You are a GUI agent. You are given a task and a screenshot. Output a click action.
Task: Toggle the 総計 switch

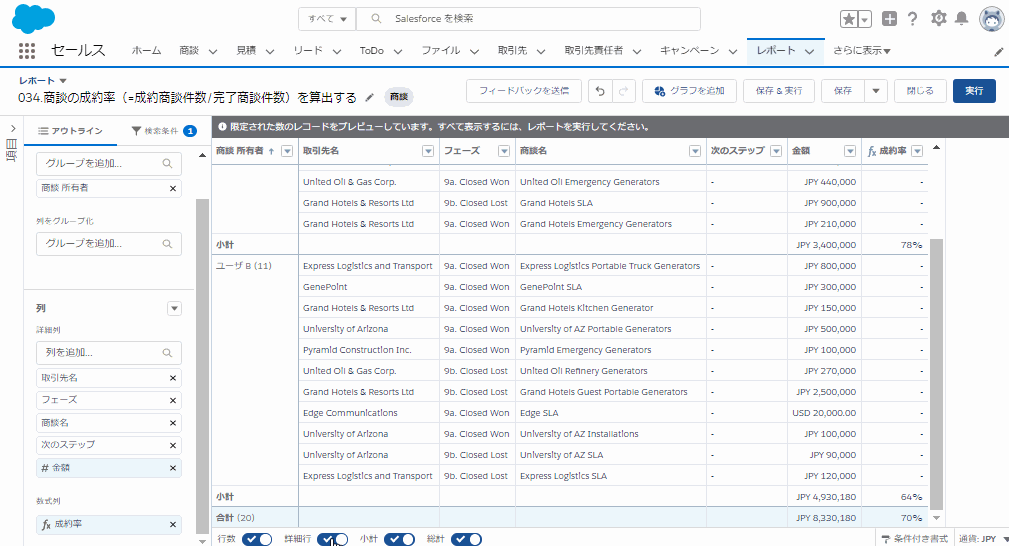pos(466,540)
